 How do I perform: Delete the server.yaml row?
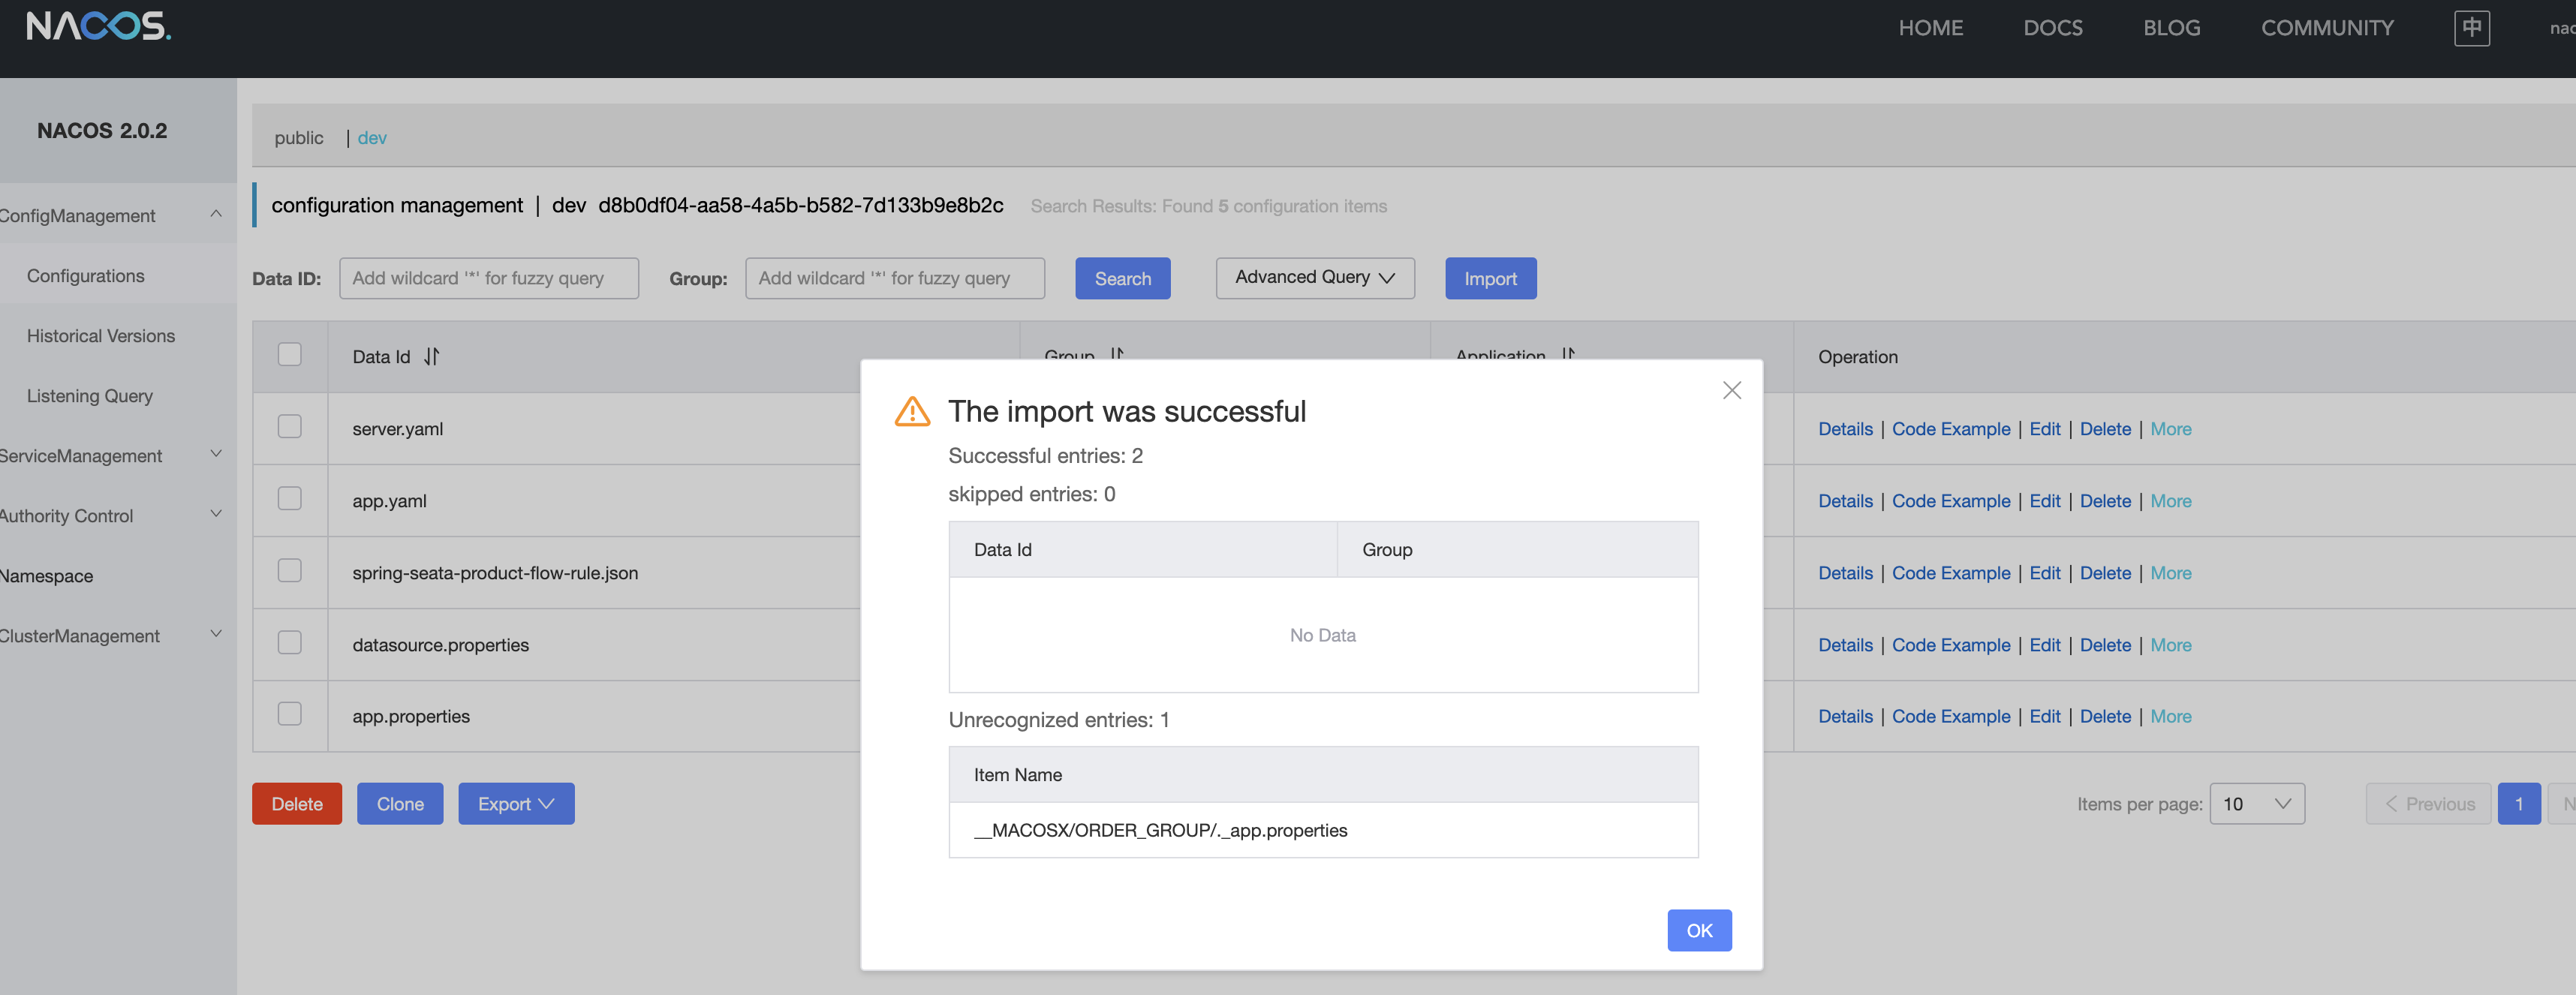point(2105,429)
